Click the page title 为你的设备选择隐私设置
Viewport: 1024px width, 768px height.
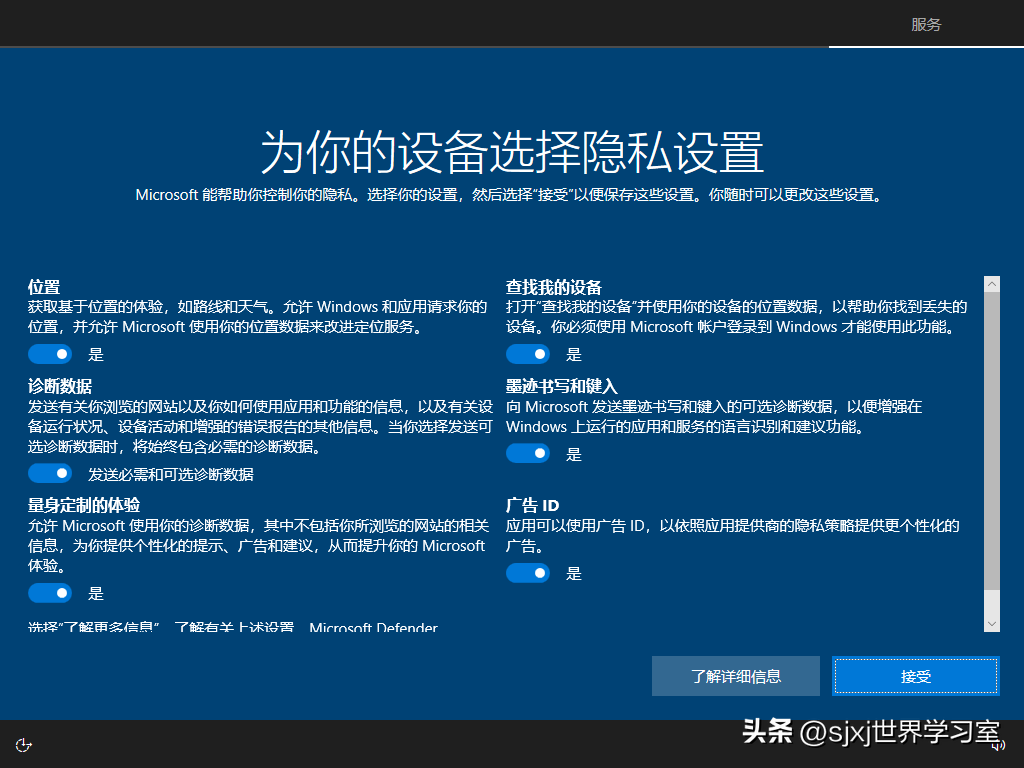[x=512, y=152]
